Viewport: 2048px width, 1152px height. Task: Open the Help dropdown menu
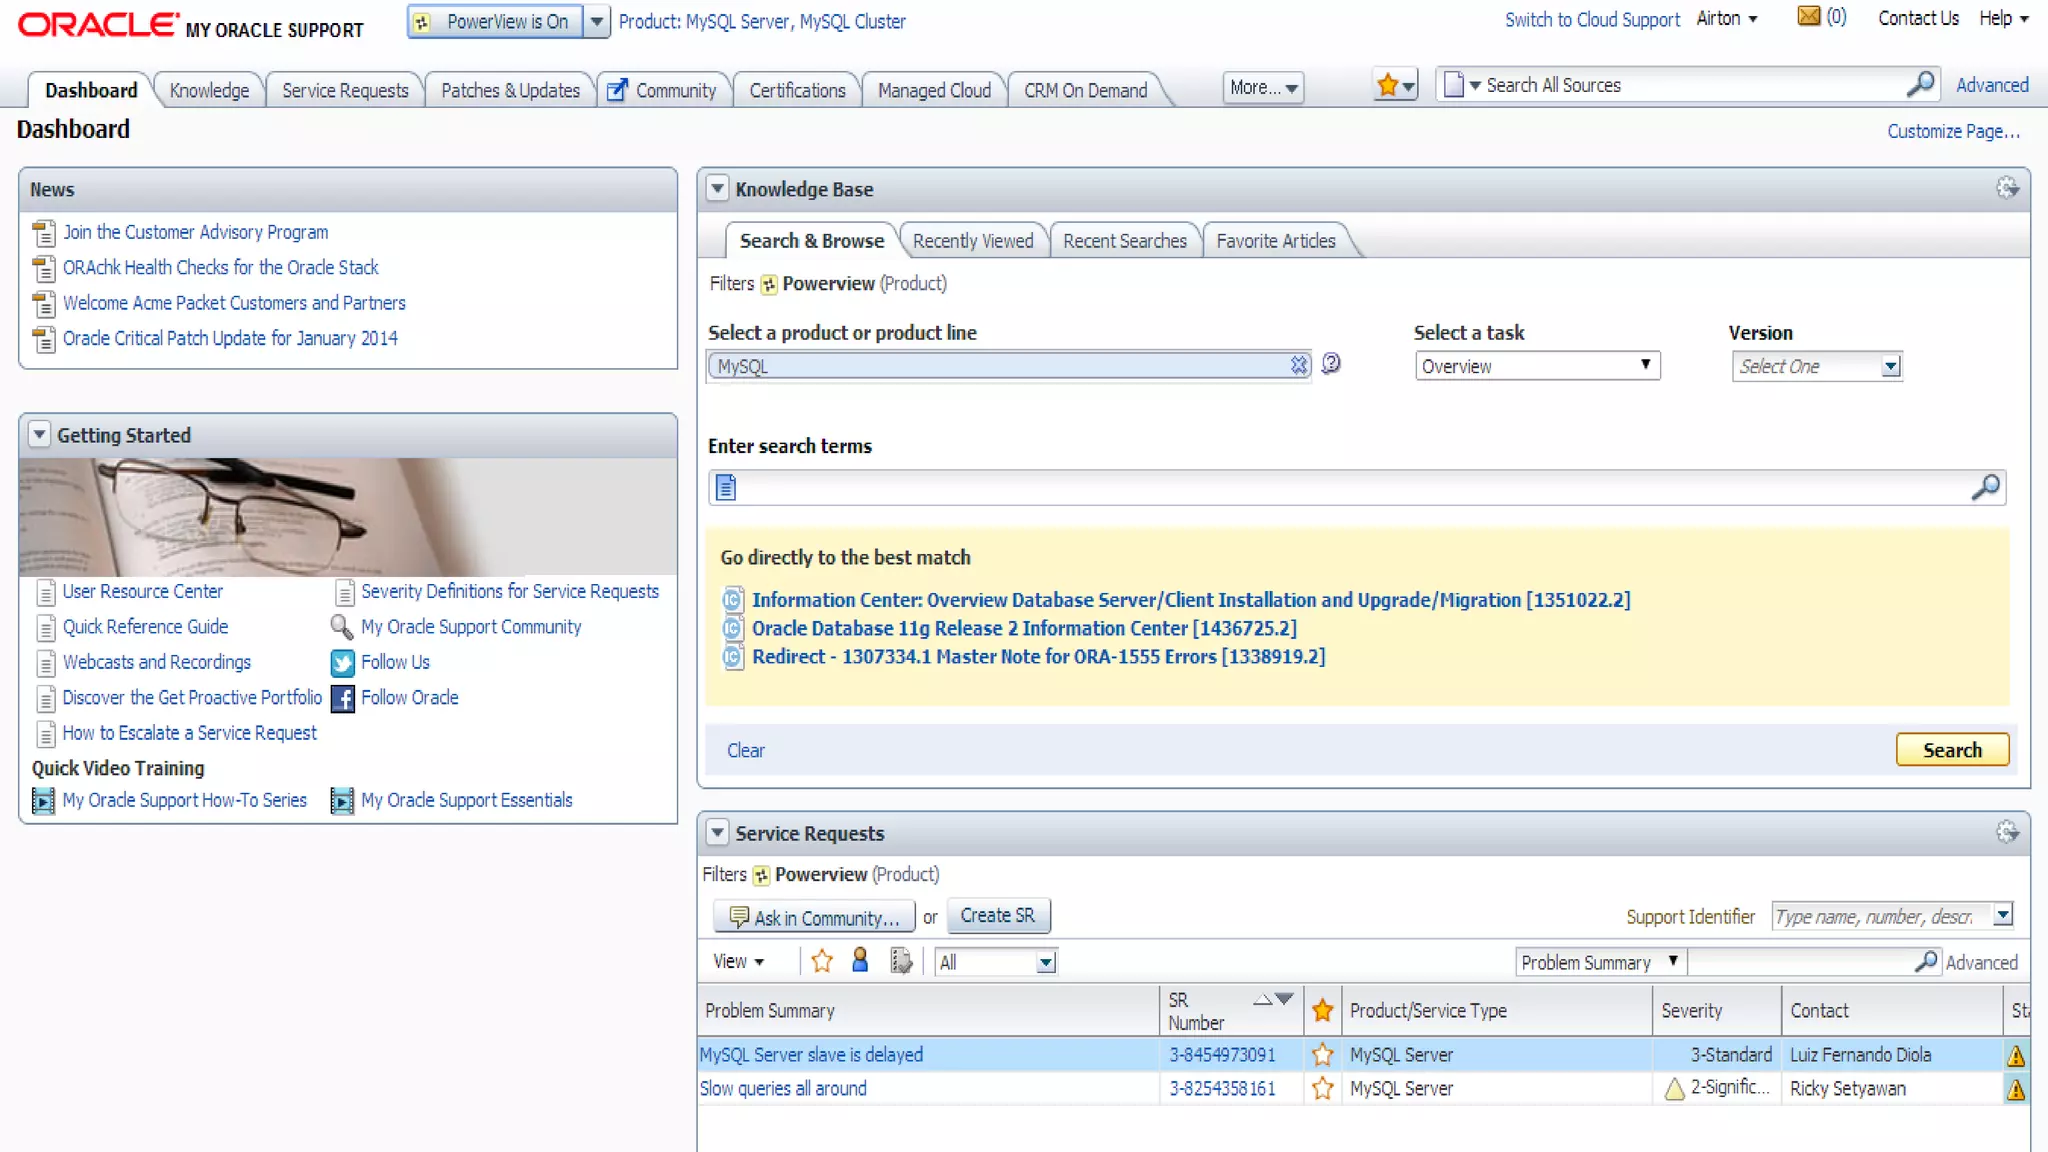coord(2003,19)
